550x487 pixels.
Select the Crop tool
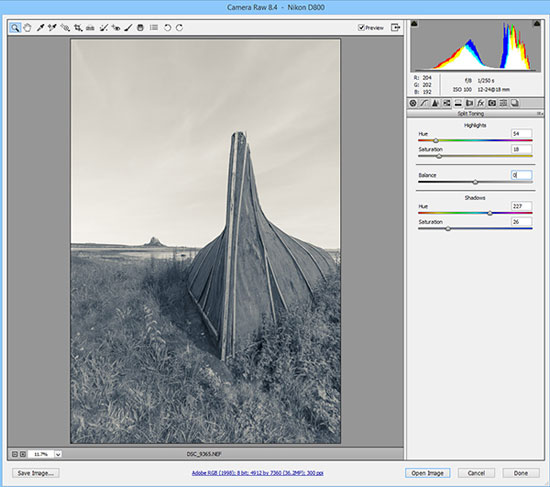[x=78, y=27]
